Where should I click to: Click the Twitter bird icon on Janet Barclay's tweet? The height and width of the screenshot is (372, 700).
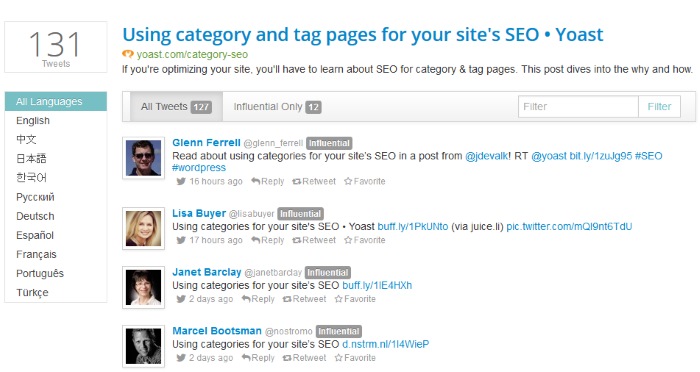tap(181, 299)
